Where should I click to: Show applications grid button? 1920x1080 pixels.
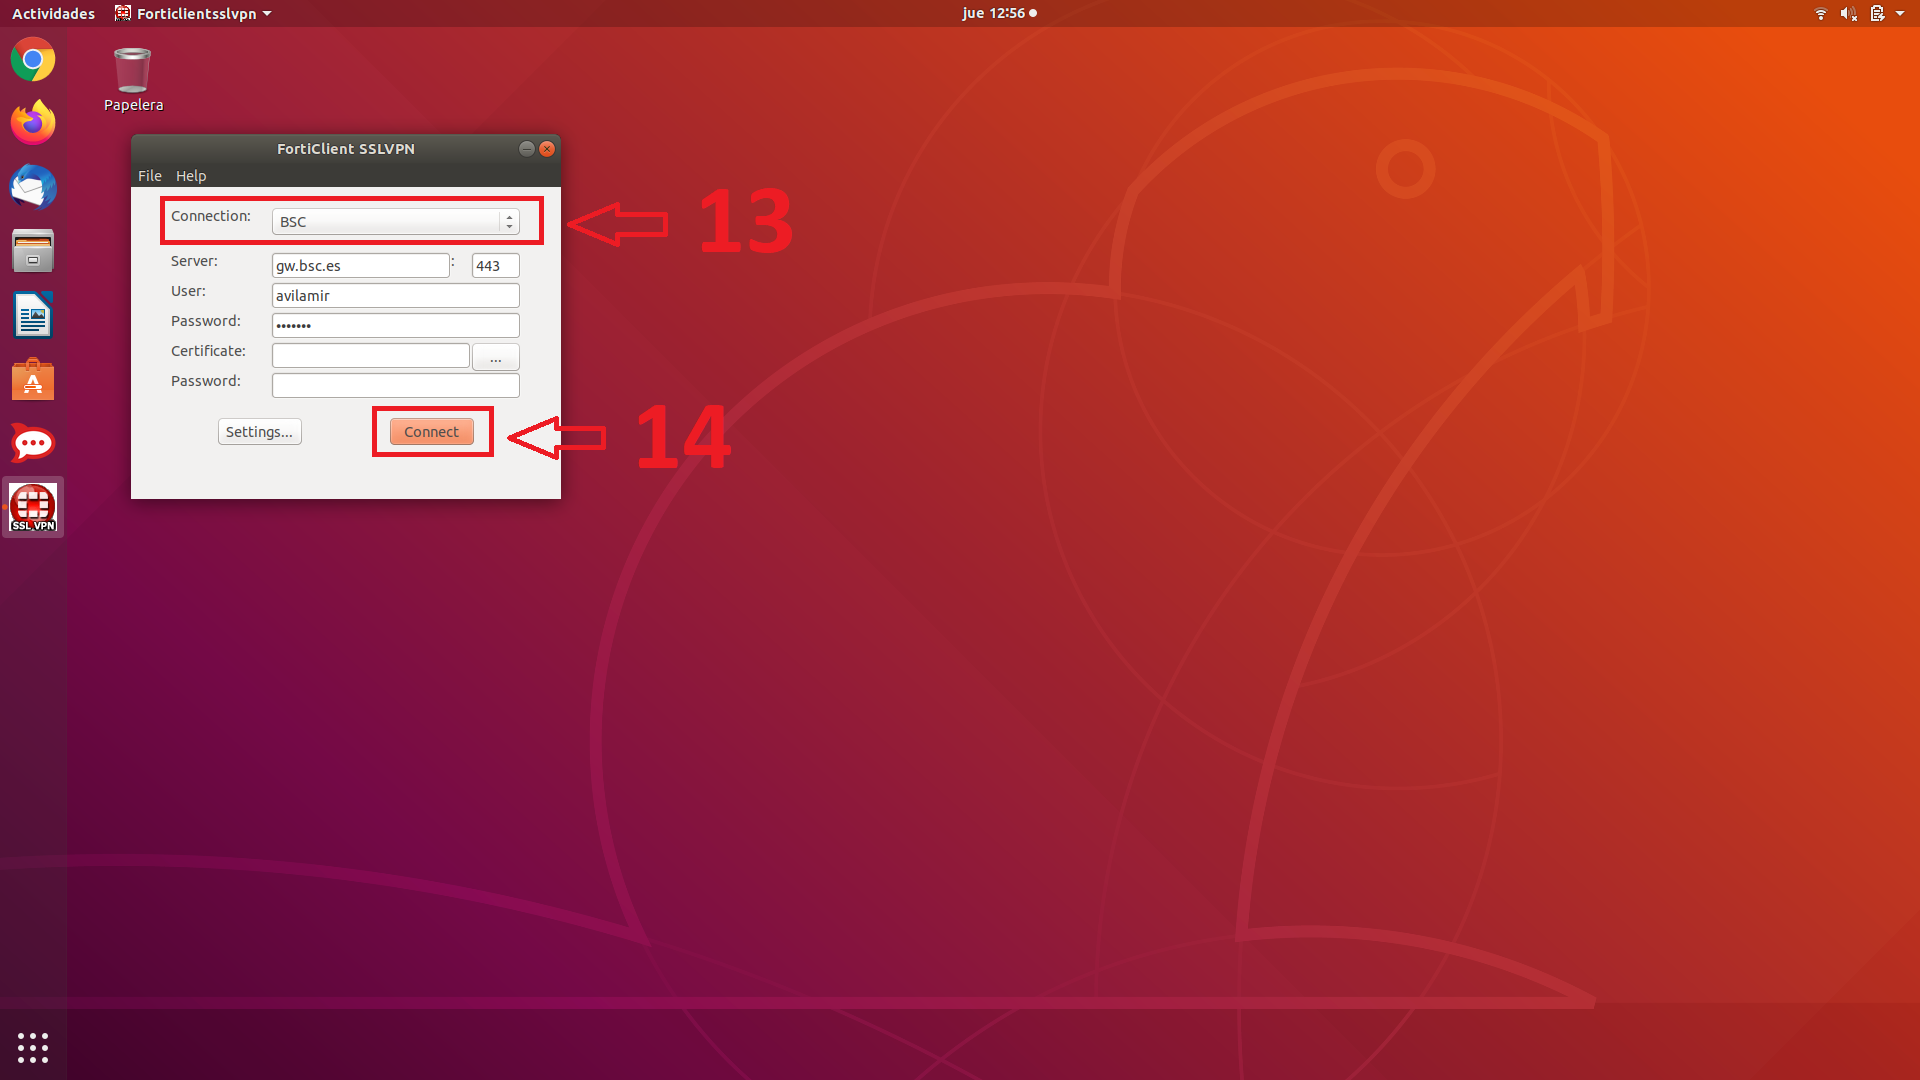point(33,1047)
